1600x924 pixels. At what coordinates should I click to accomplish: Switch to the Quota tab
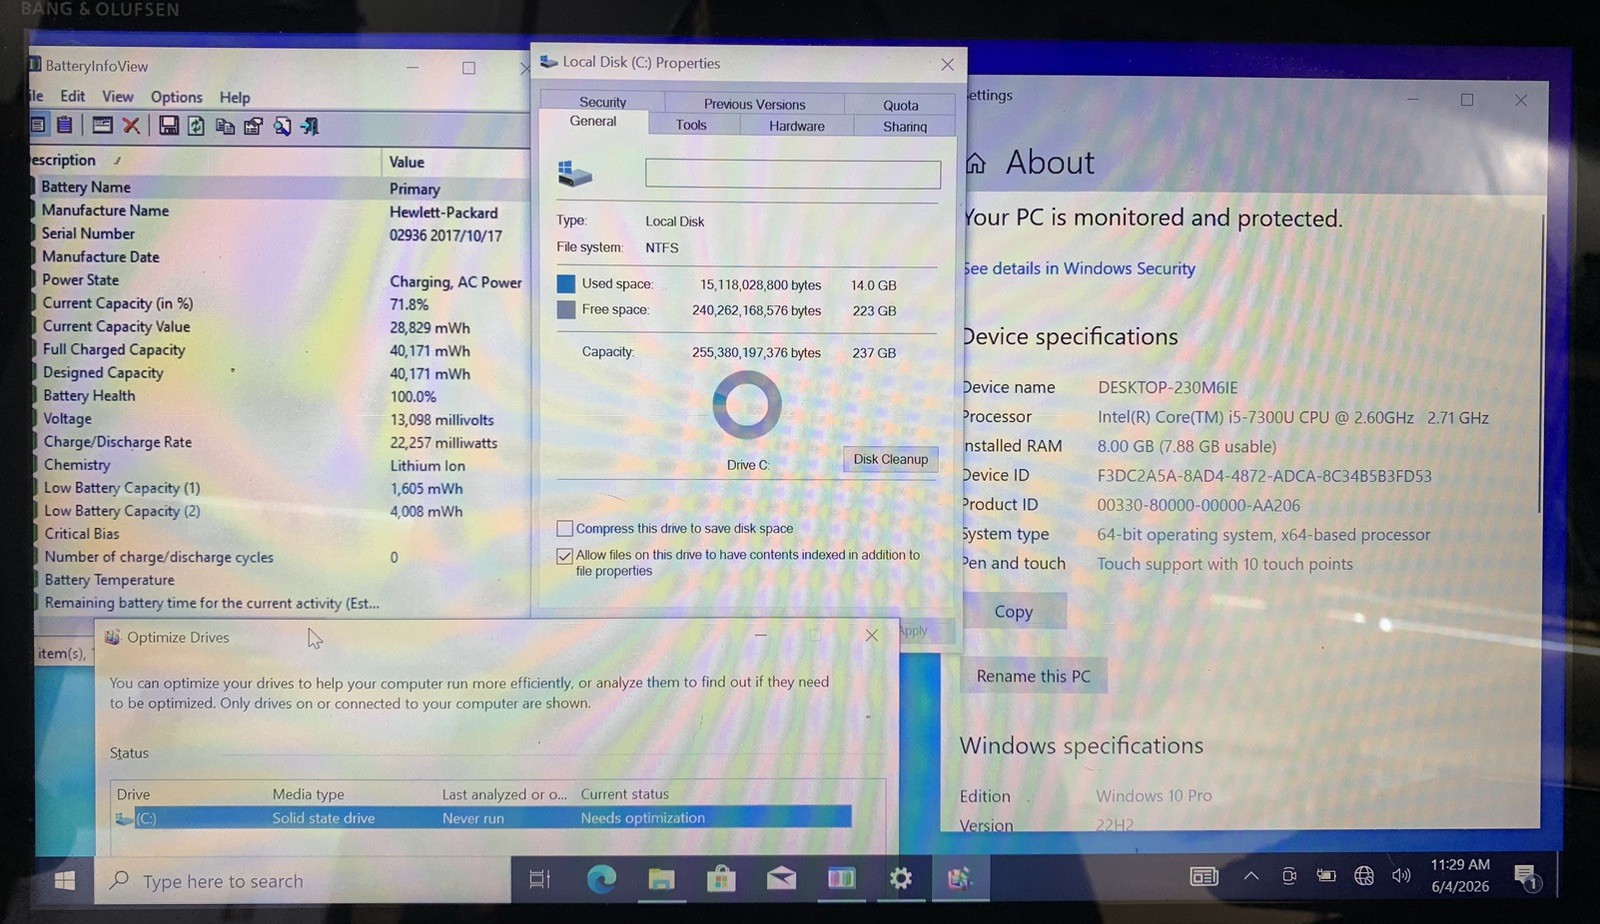click(x=900, y=105)
